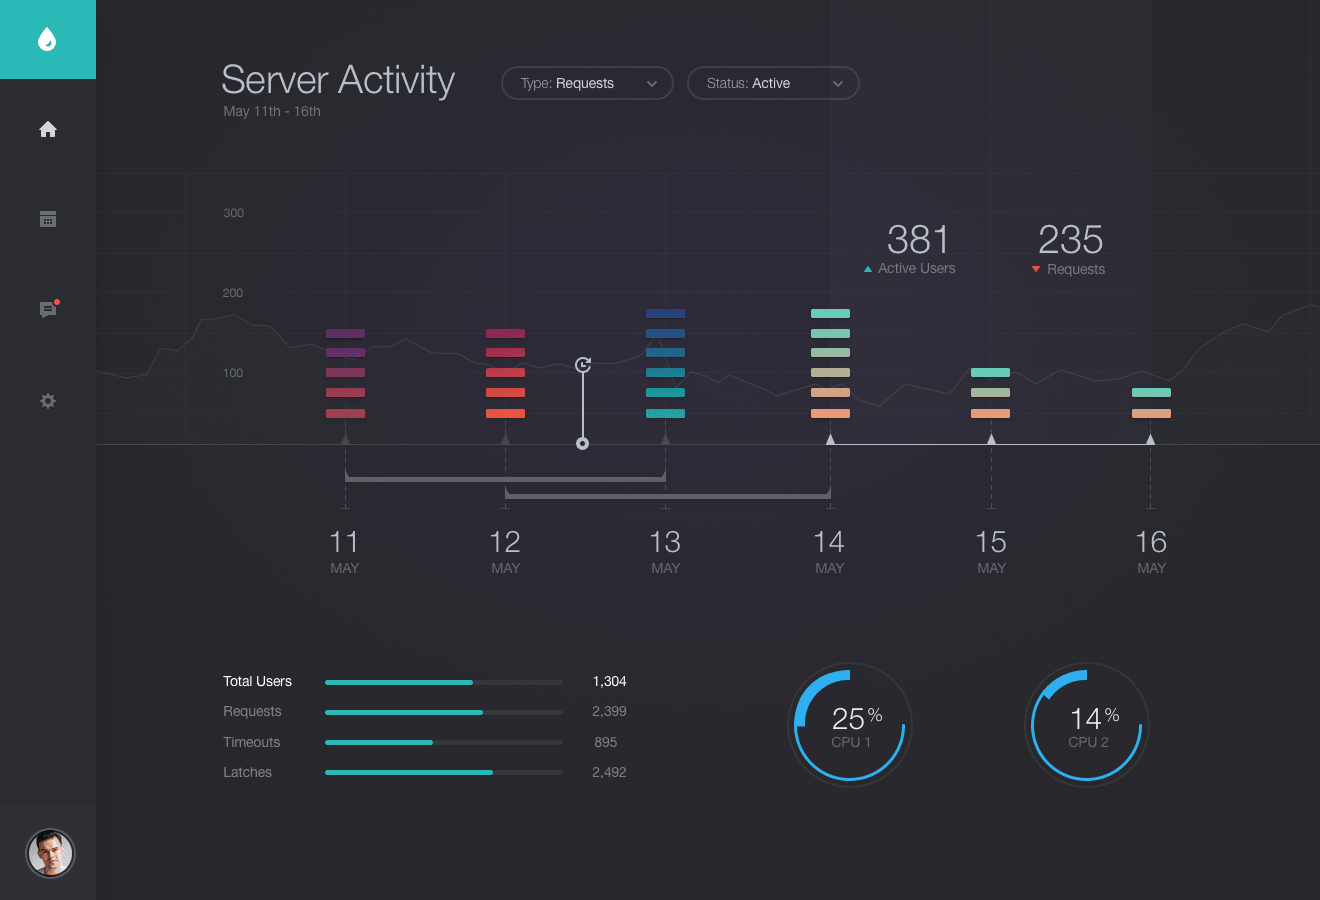
Task: Click the CPU 1 circular gauge
Action: point(850,725)
